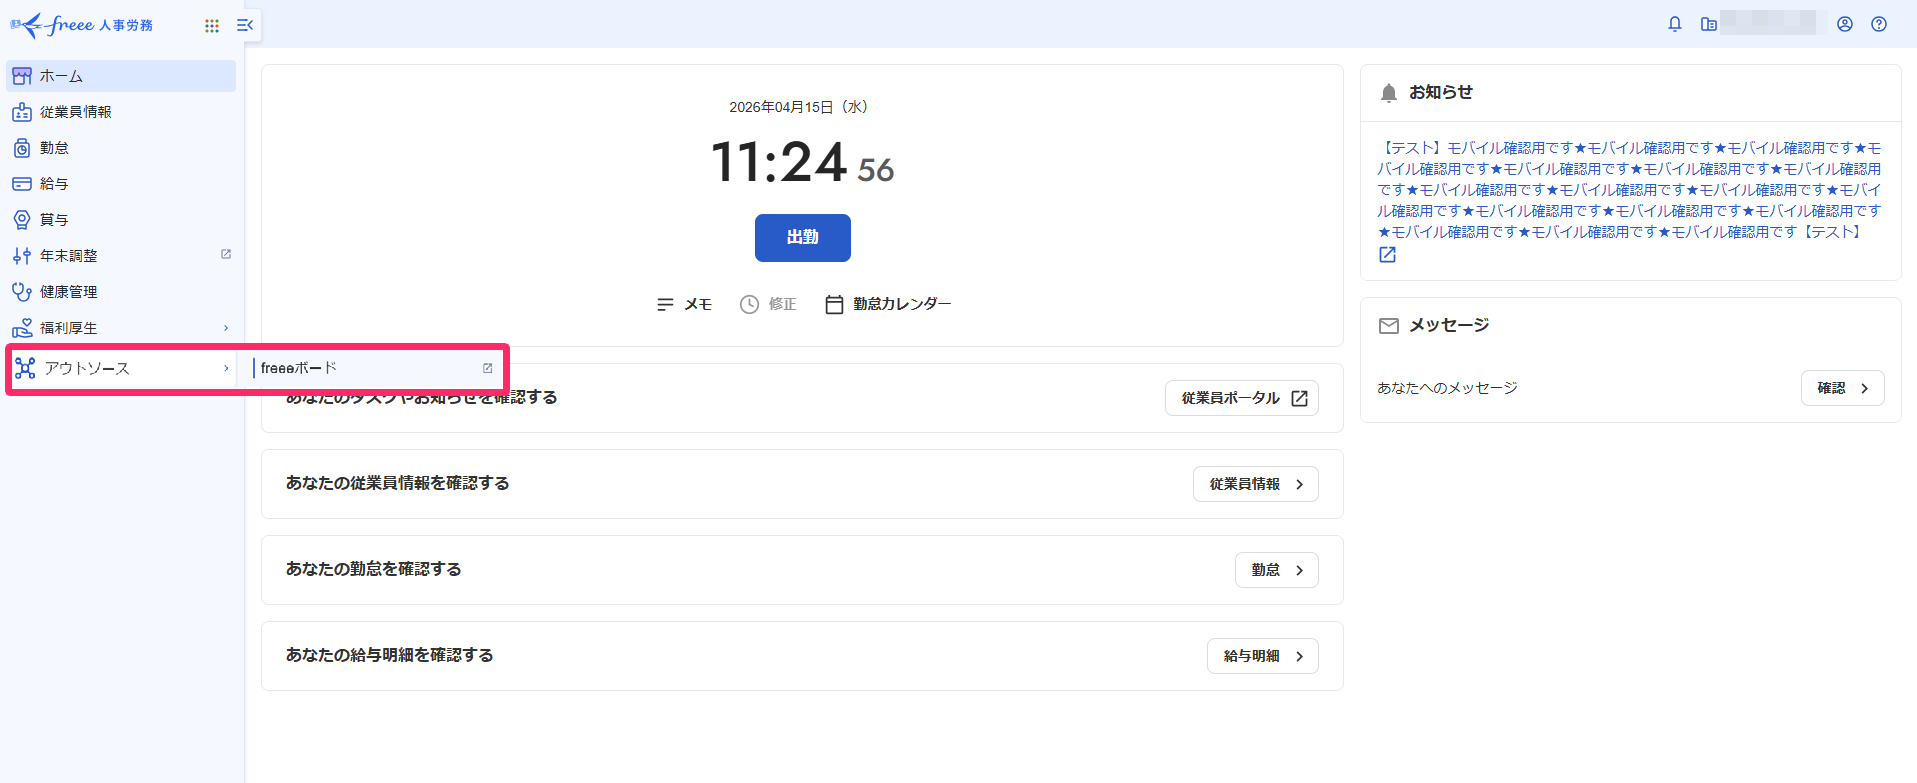Click the 勤怠 button in attendance card
The image size is (1917, 783).
[x=1277, y=570]
